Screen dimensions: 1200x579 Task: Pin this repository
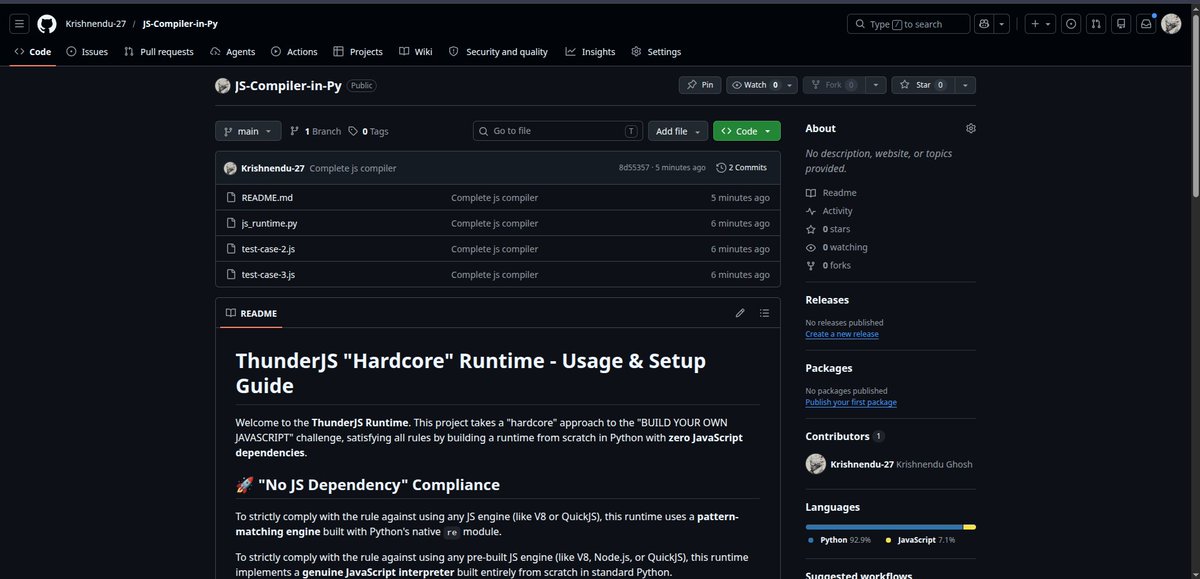click(700, 85)
